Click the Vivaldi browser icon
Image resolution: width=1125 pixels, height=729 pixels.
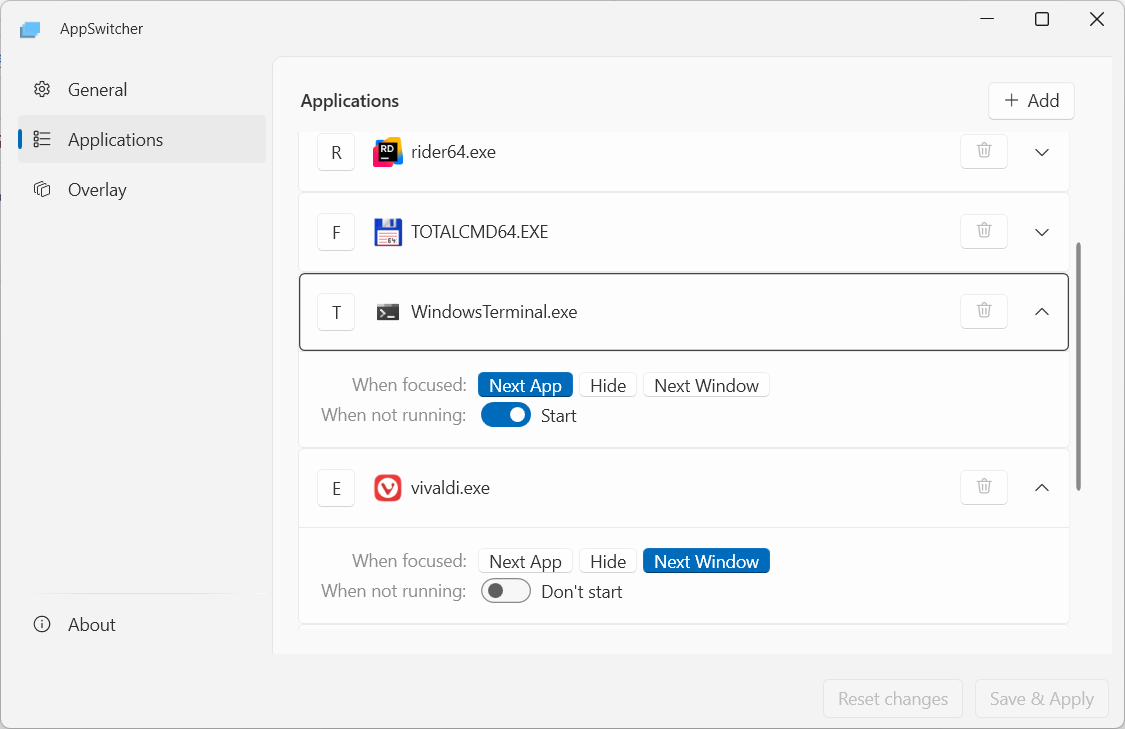click(387, 487)
